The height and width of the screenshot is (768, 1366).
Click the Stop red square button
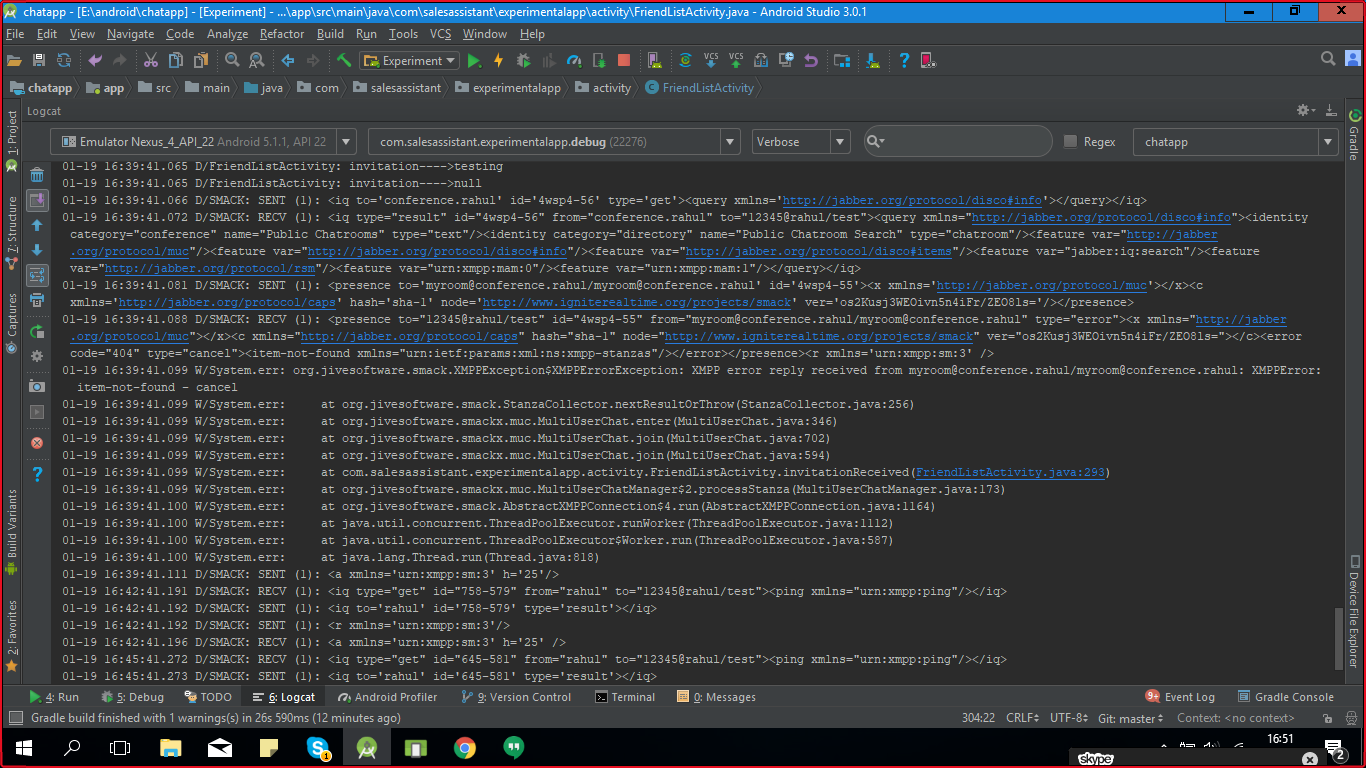624,61
